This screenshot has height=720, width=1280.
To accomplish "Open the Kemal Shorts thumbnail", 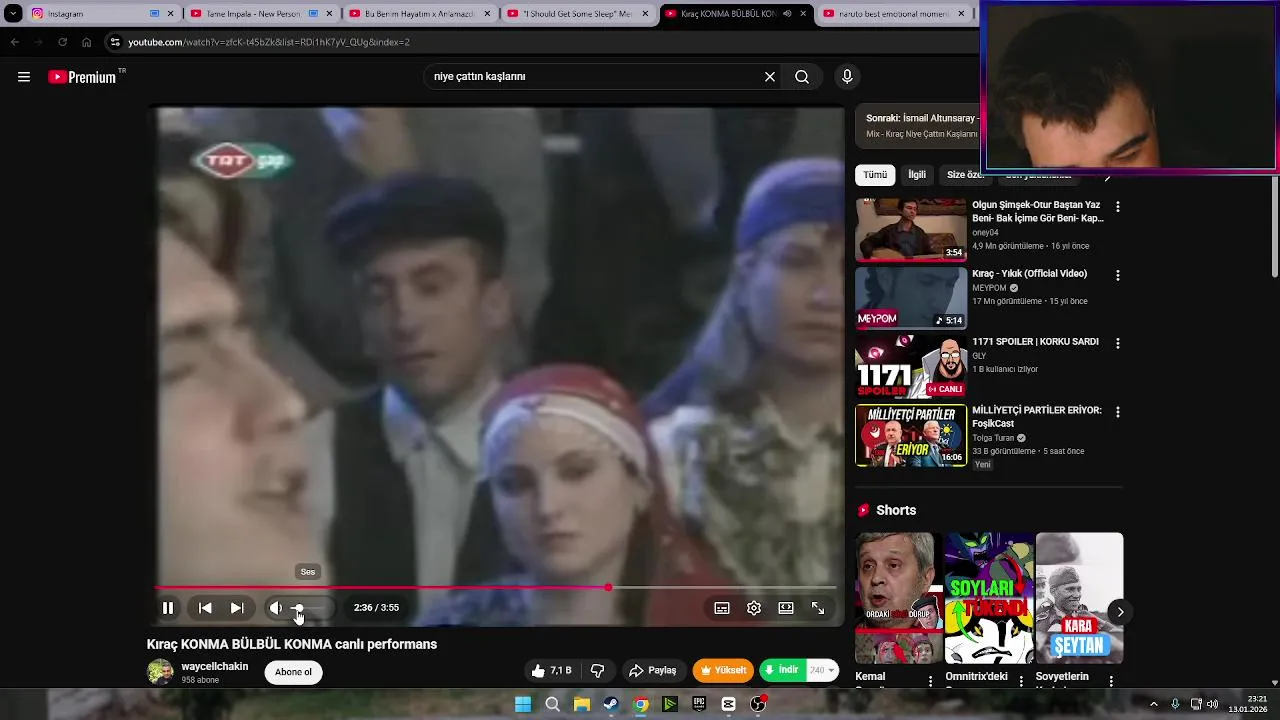I will pos(898,598).
